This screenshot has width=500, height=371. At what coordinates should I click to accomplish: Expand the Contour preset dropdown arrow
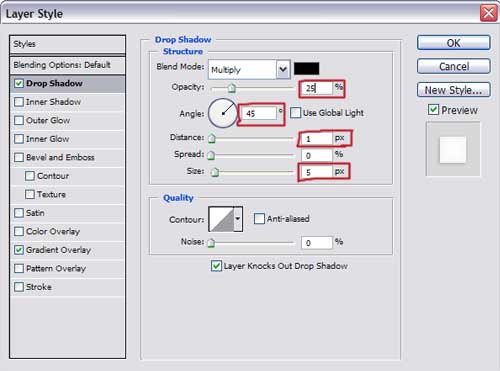coord(238,219)
